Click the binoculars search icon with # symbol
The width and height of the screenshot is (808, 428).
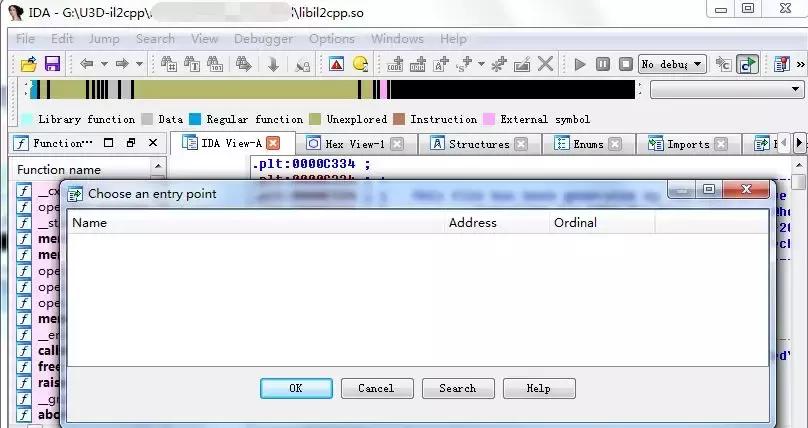click(x=169, y=64)
